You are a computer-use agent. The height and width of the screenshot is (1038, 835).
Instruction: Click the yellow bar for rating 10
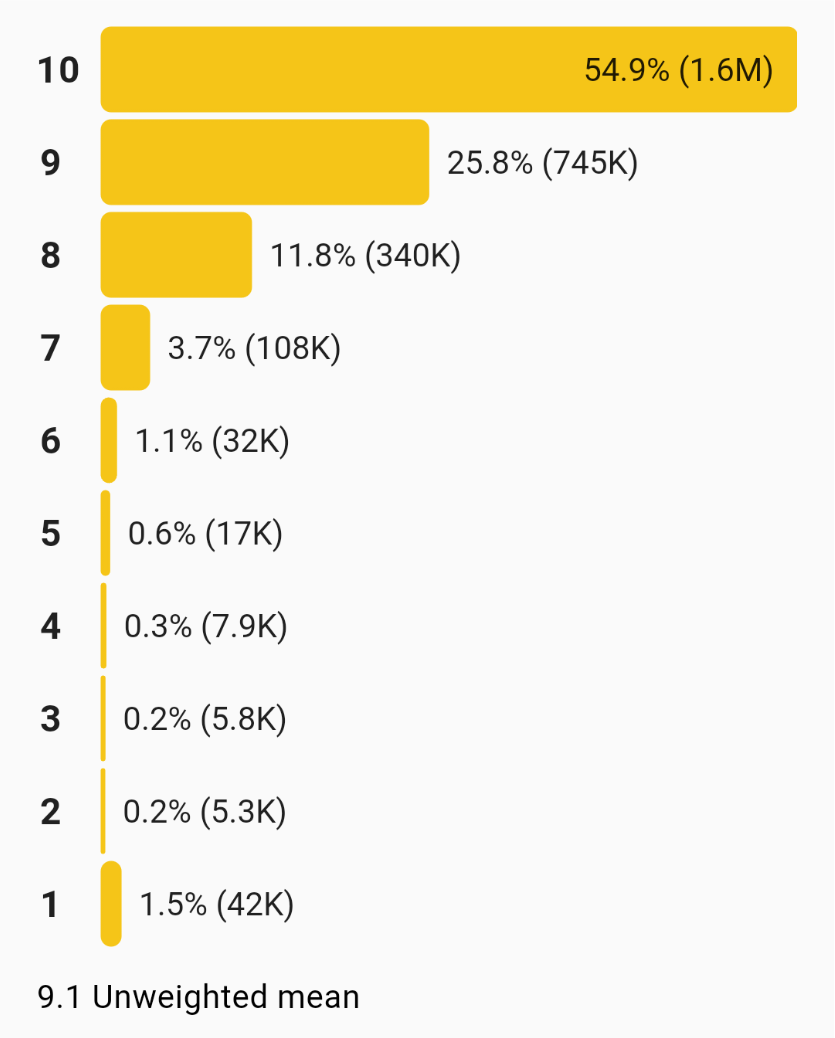[340, 70]
